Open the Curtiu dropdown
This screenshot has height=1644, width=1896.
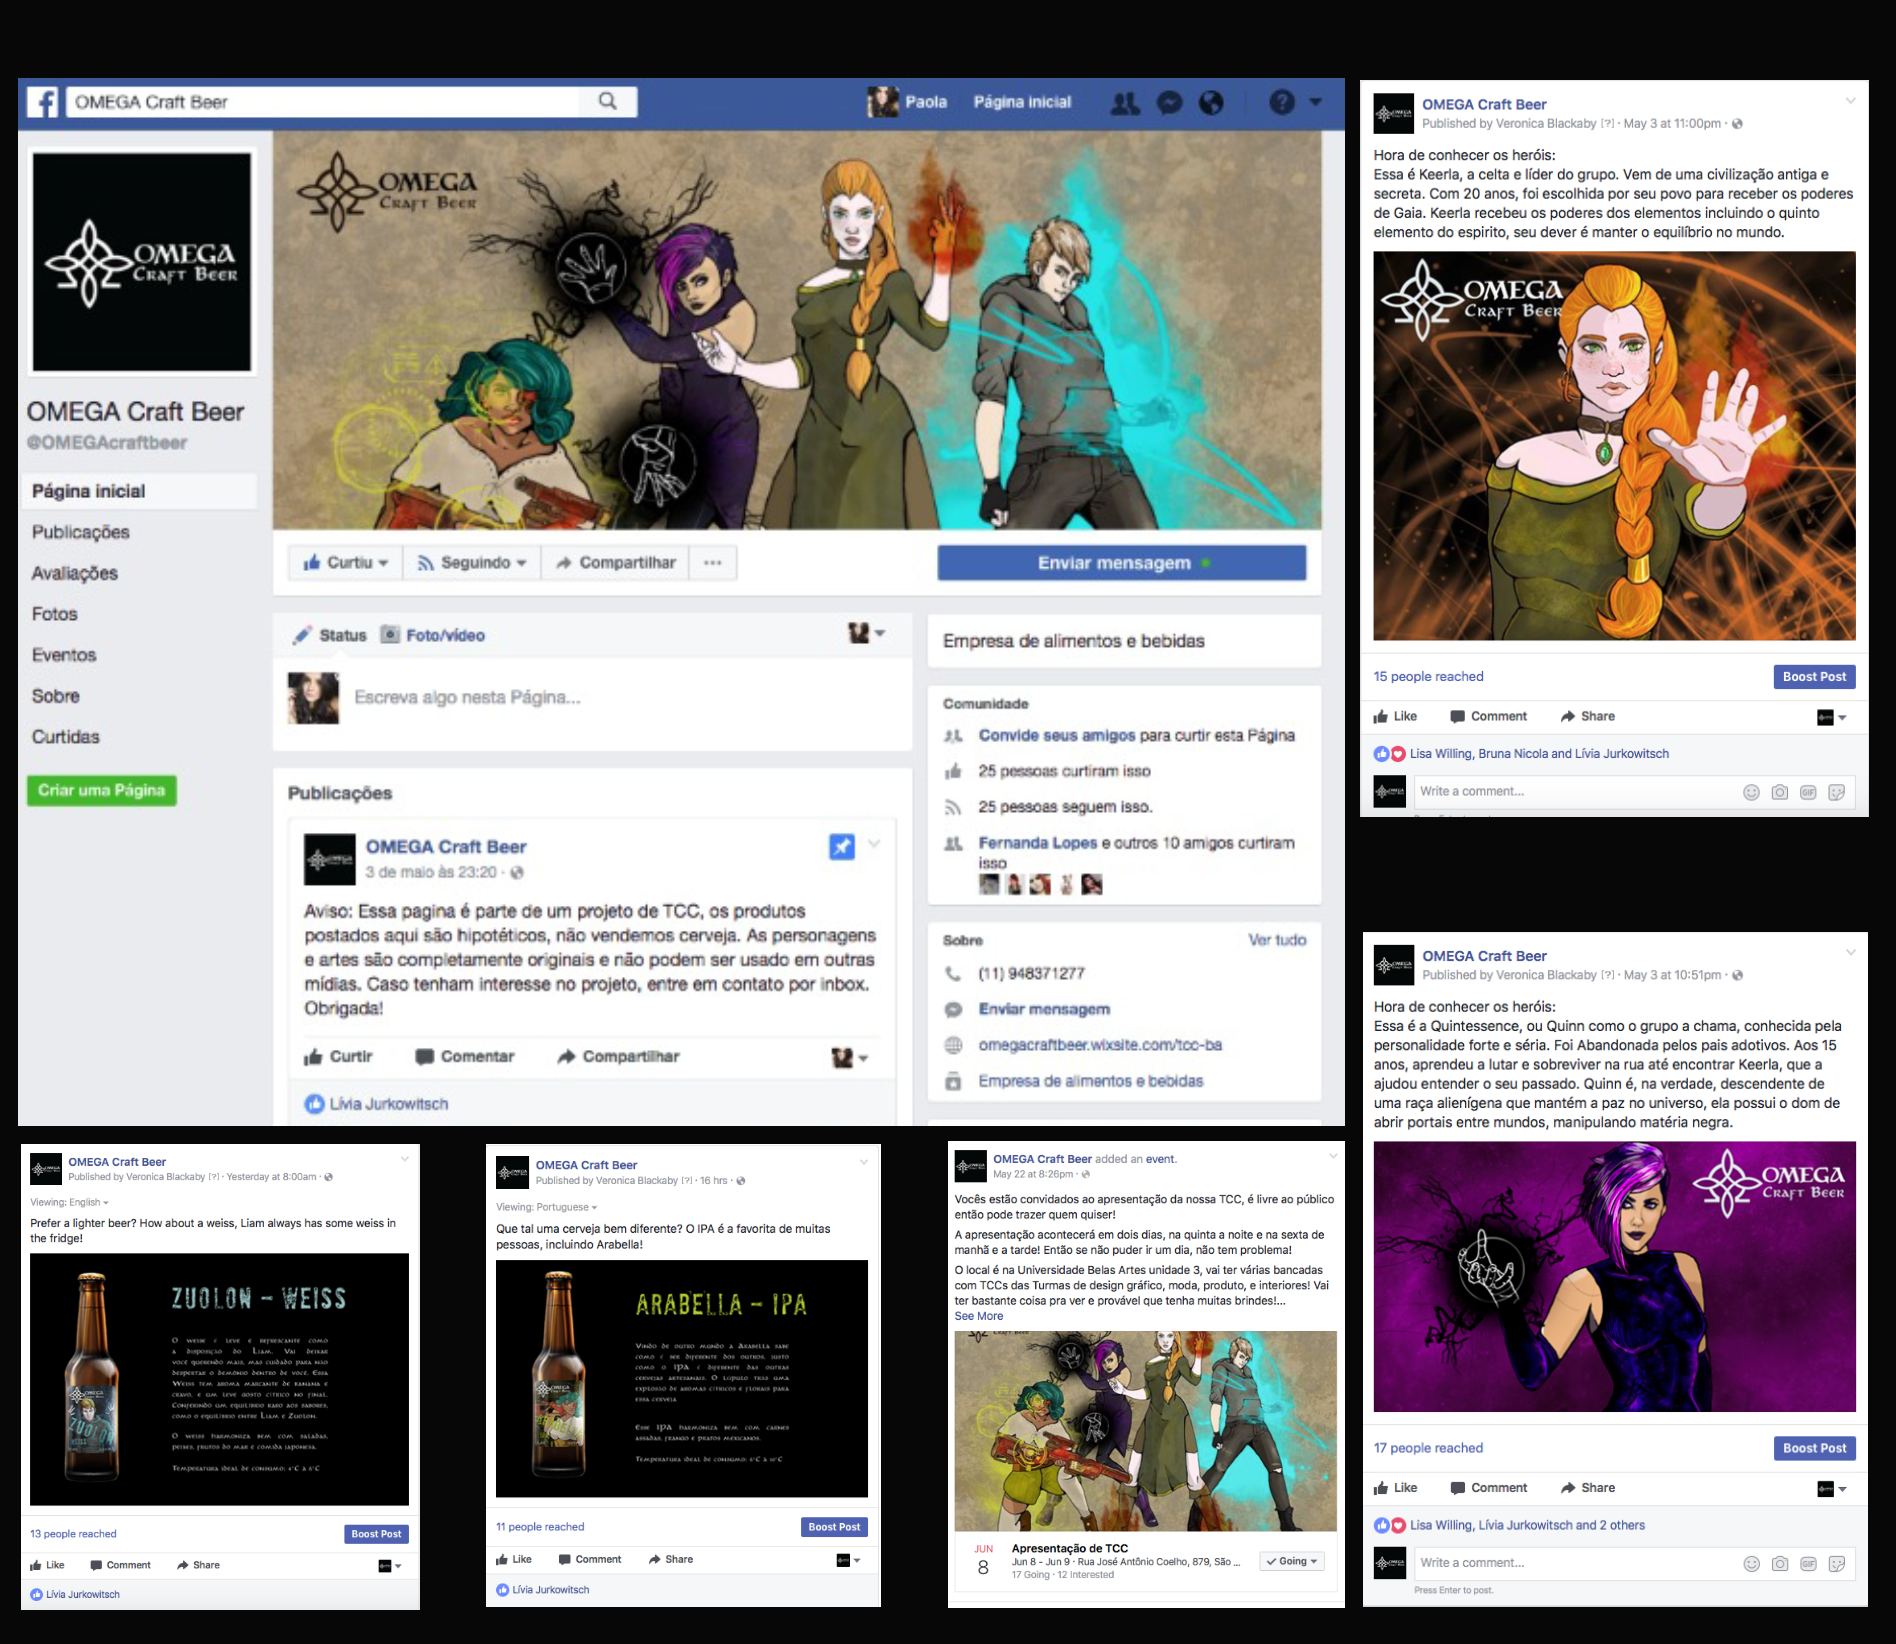point(346,563)
